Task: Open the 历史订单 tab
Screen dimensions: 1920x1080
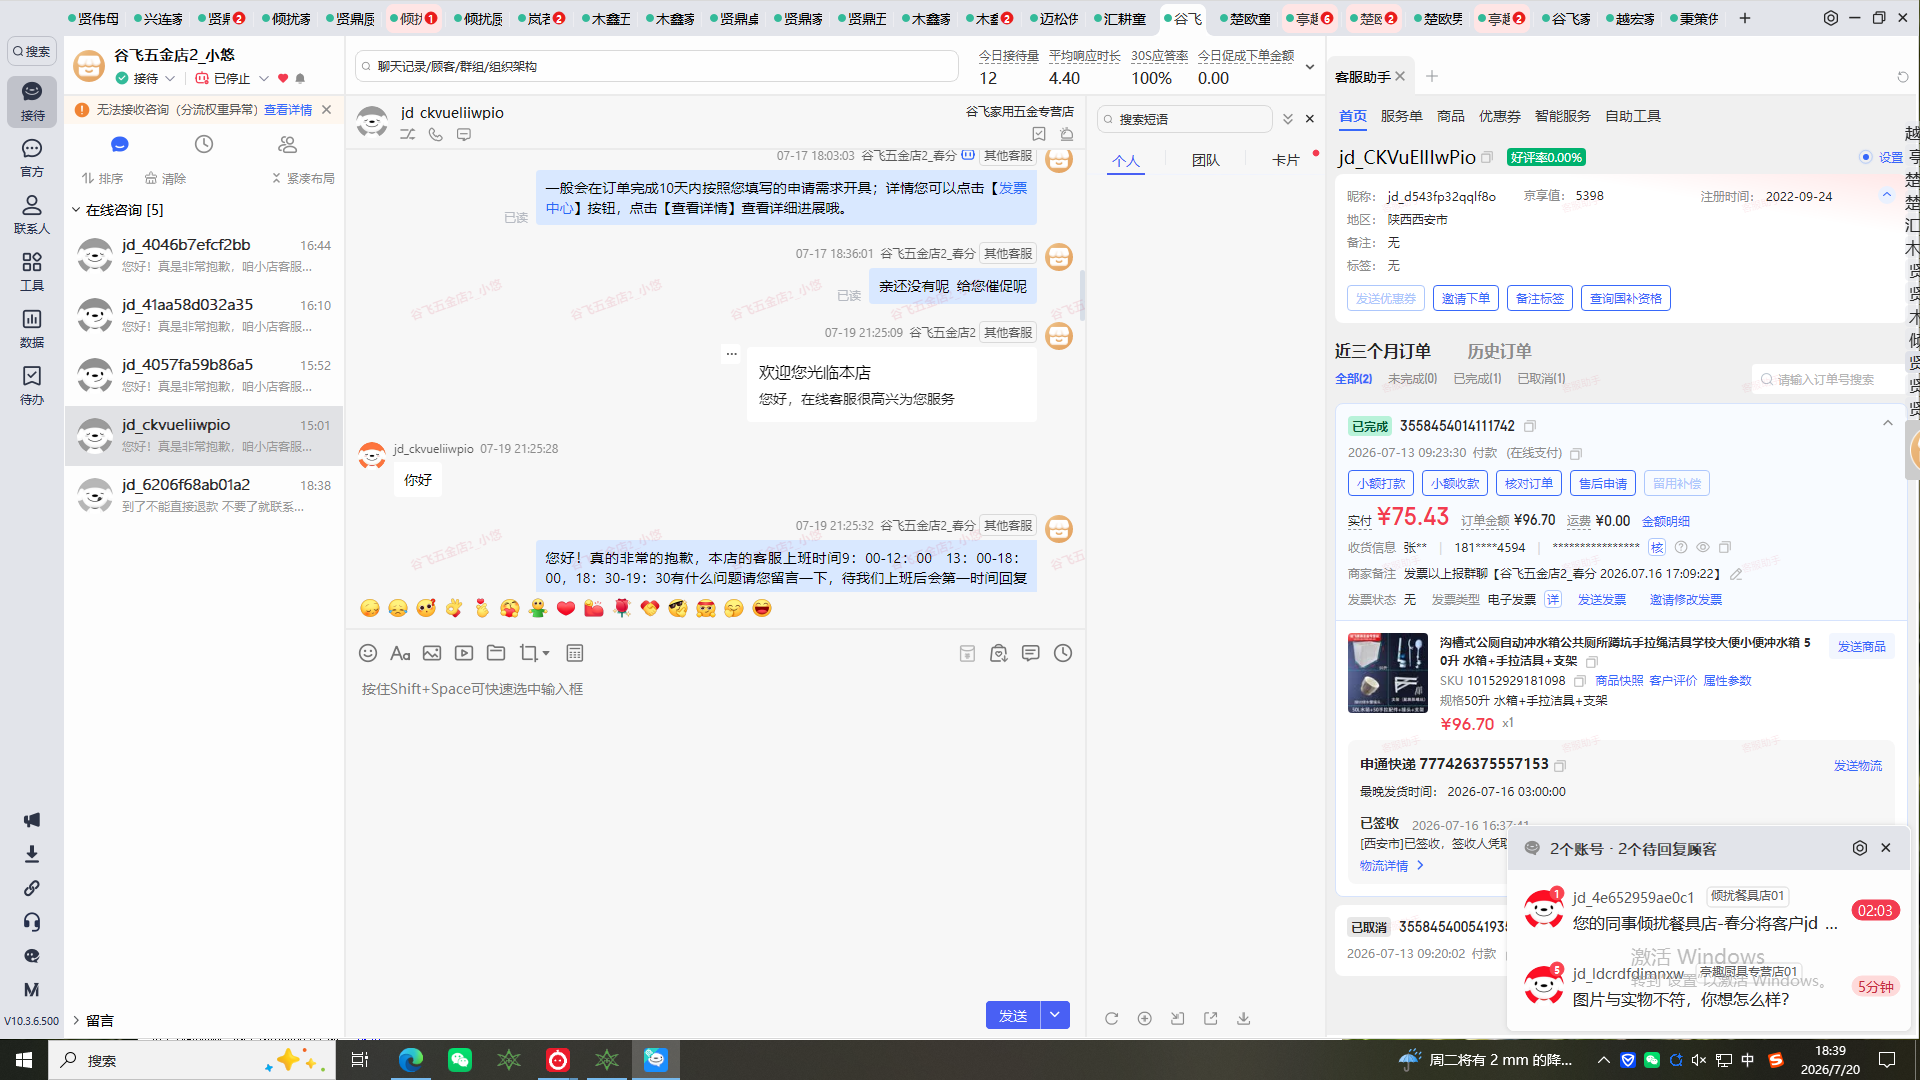Action: pyautogui.click(x=1499, y=351)
